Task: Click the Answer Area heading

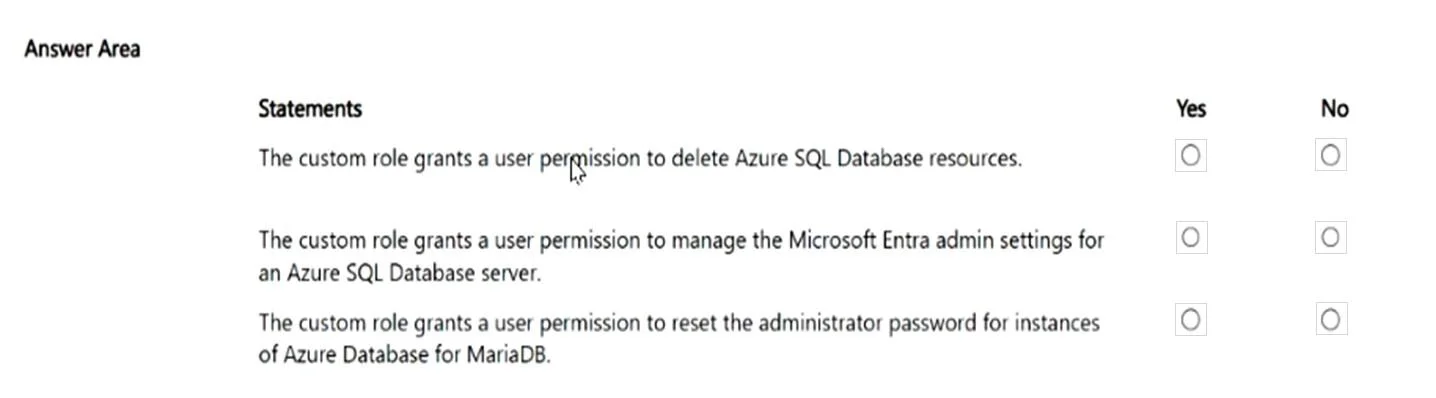Action: tap(82, 49)
